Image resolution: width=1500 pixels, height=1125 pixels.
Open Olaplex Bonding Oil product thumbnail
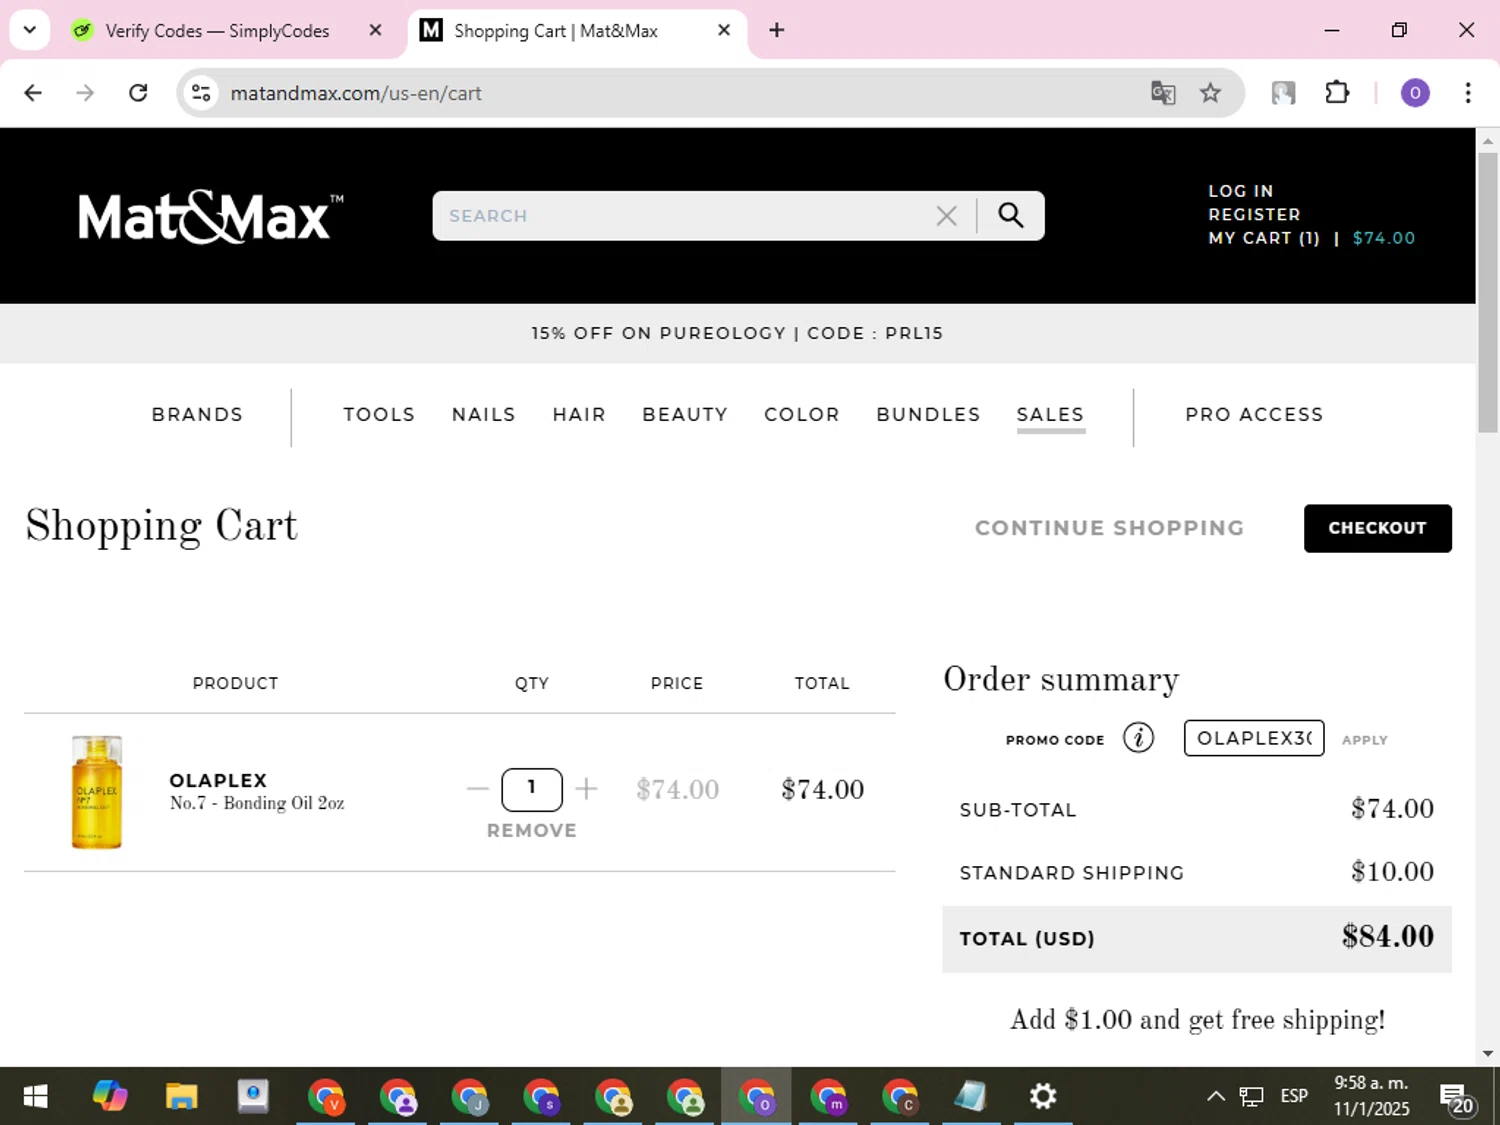tap(97, 792)
